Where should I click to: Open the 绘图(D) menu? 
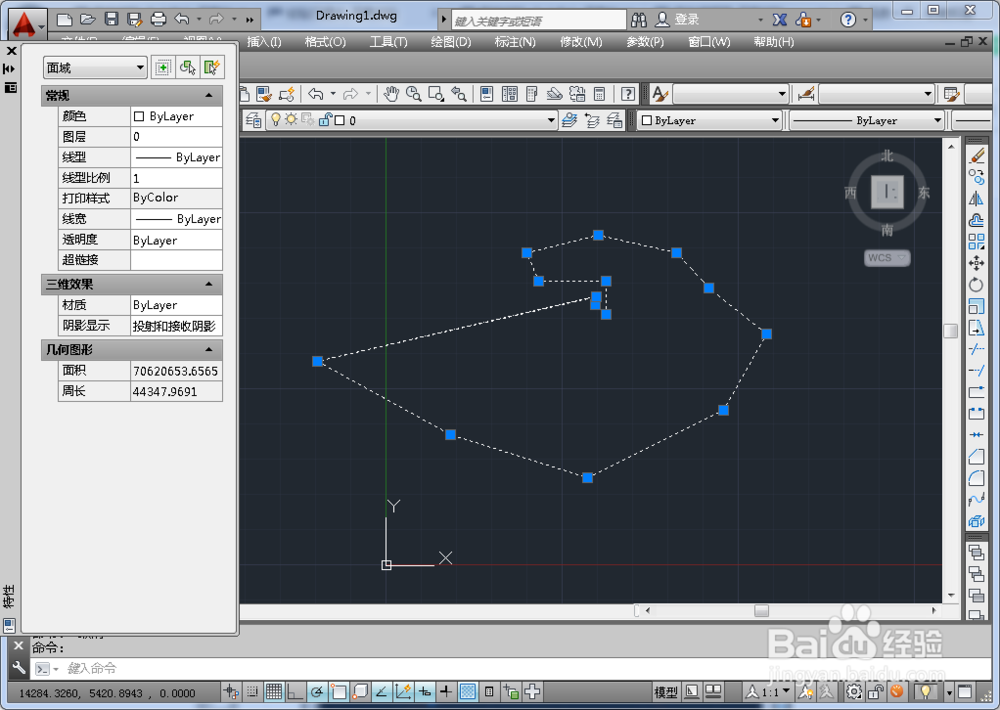click(451, 42)
